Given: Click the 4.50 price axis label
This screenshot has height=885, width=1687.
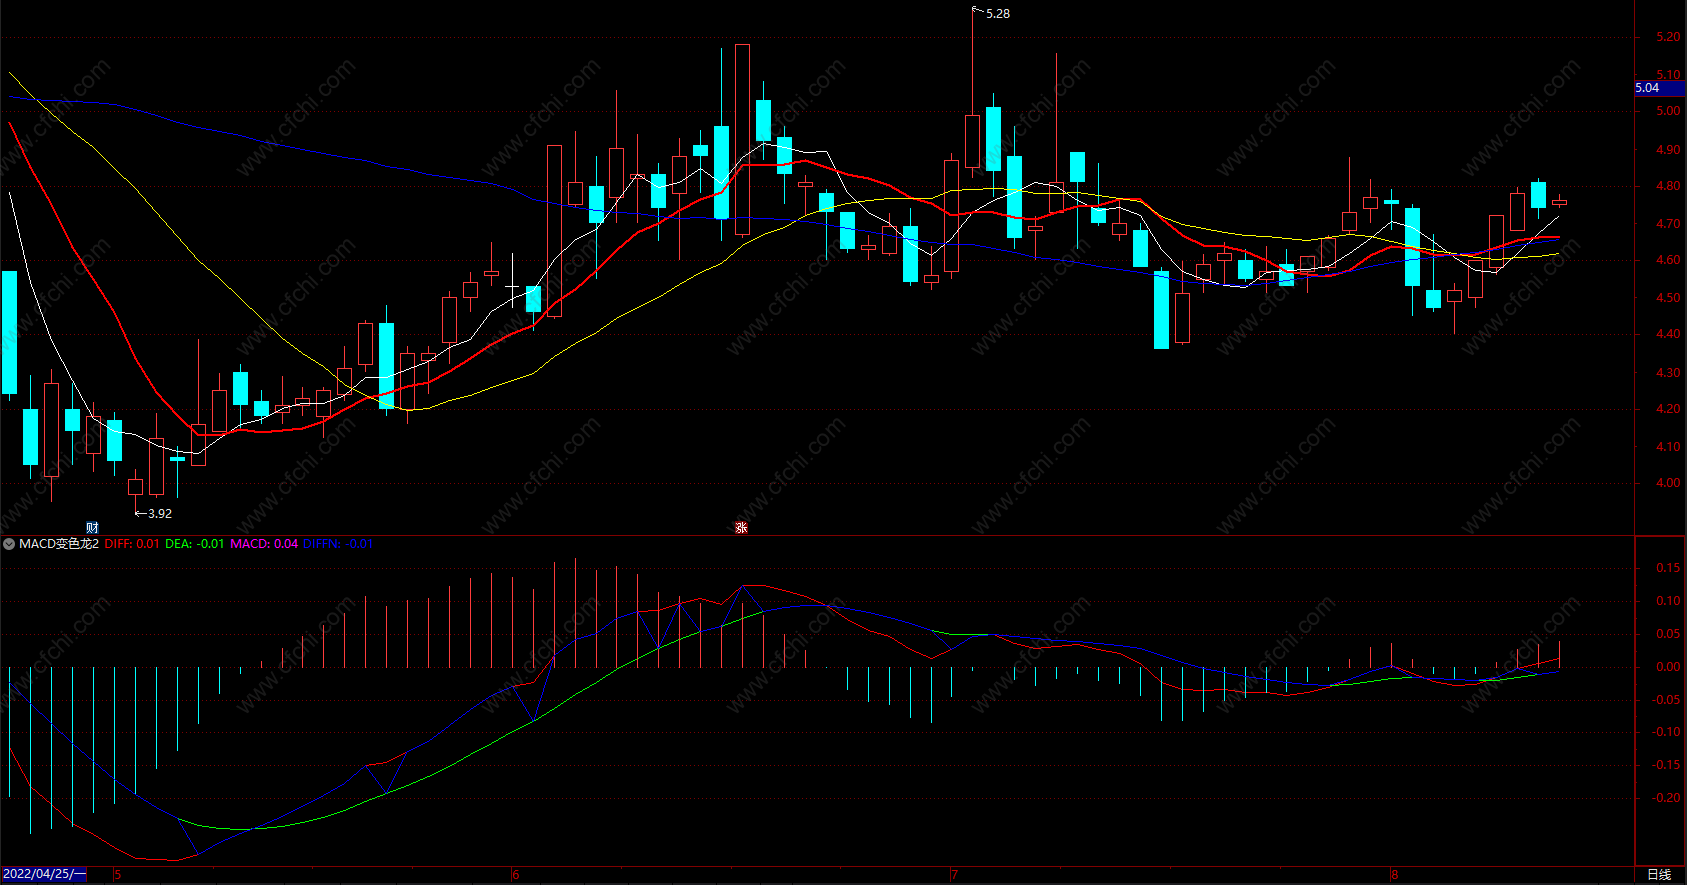Looking at the screenshot, I should coord(1668,298).
